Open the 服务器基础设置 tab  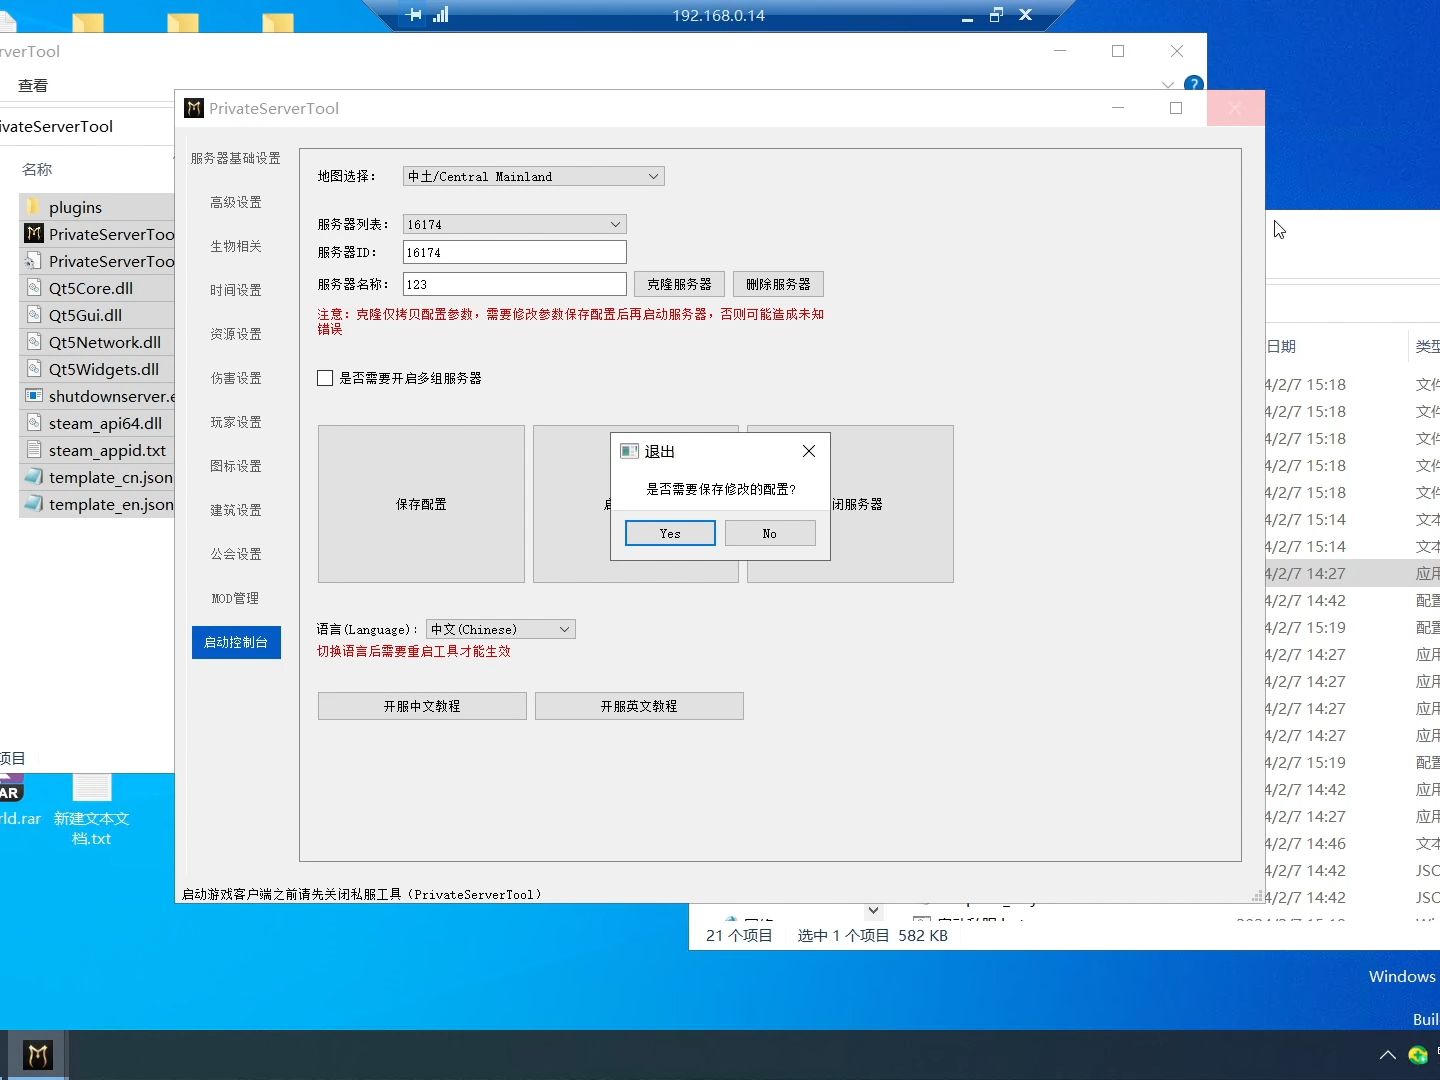(x=236, y=158)
